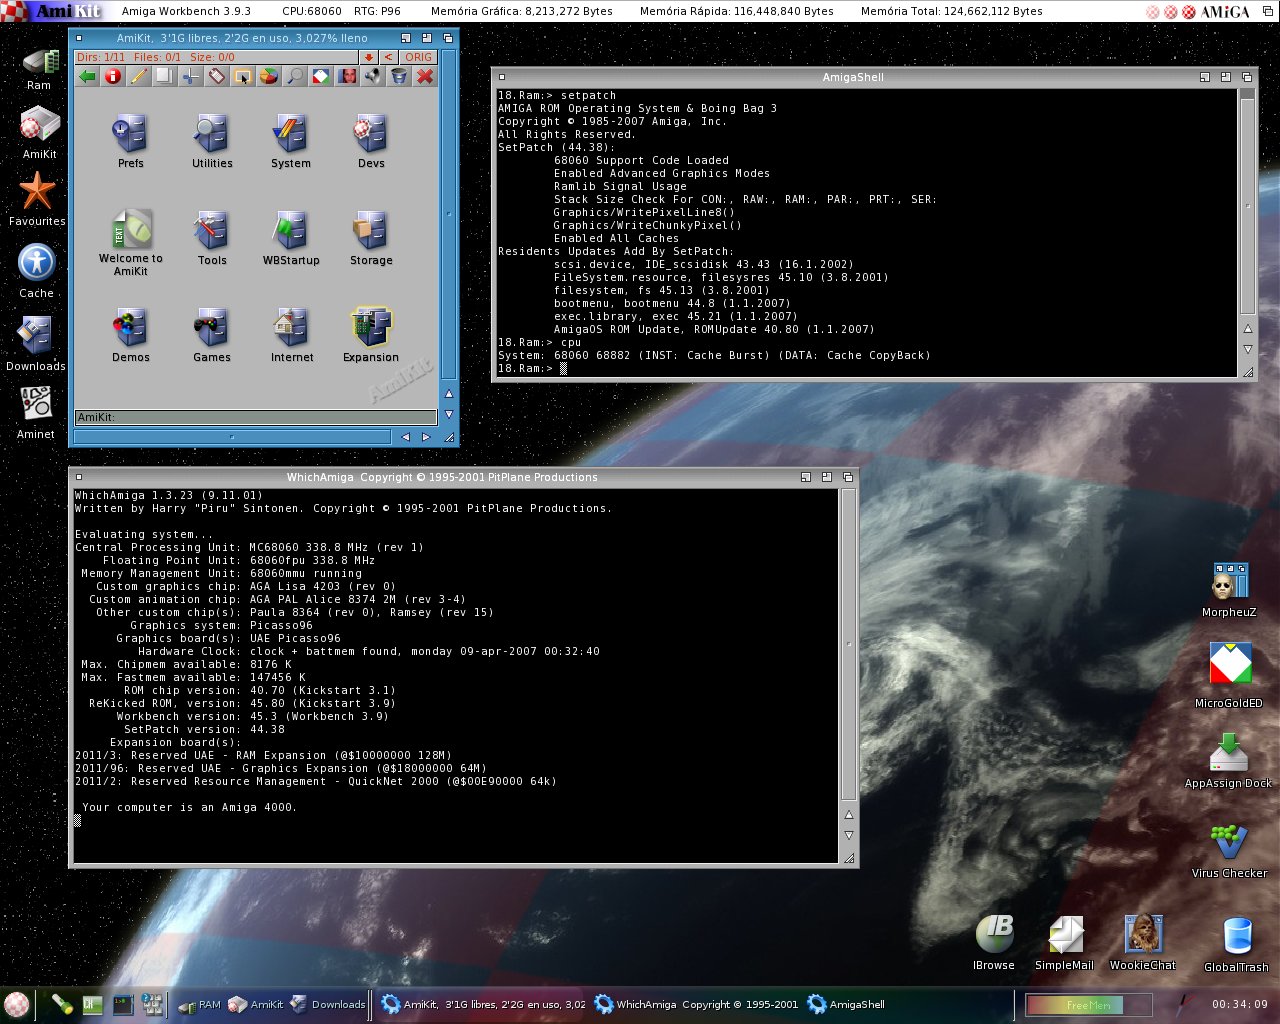1280x1024 pixels.
Task: Click the scissors cut icon in AmiKit toolbar
Action: tap(191, 76)
